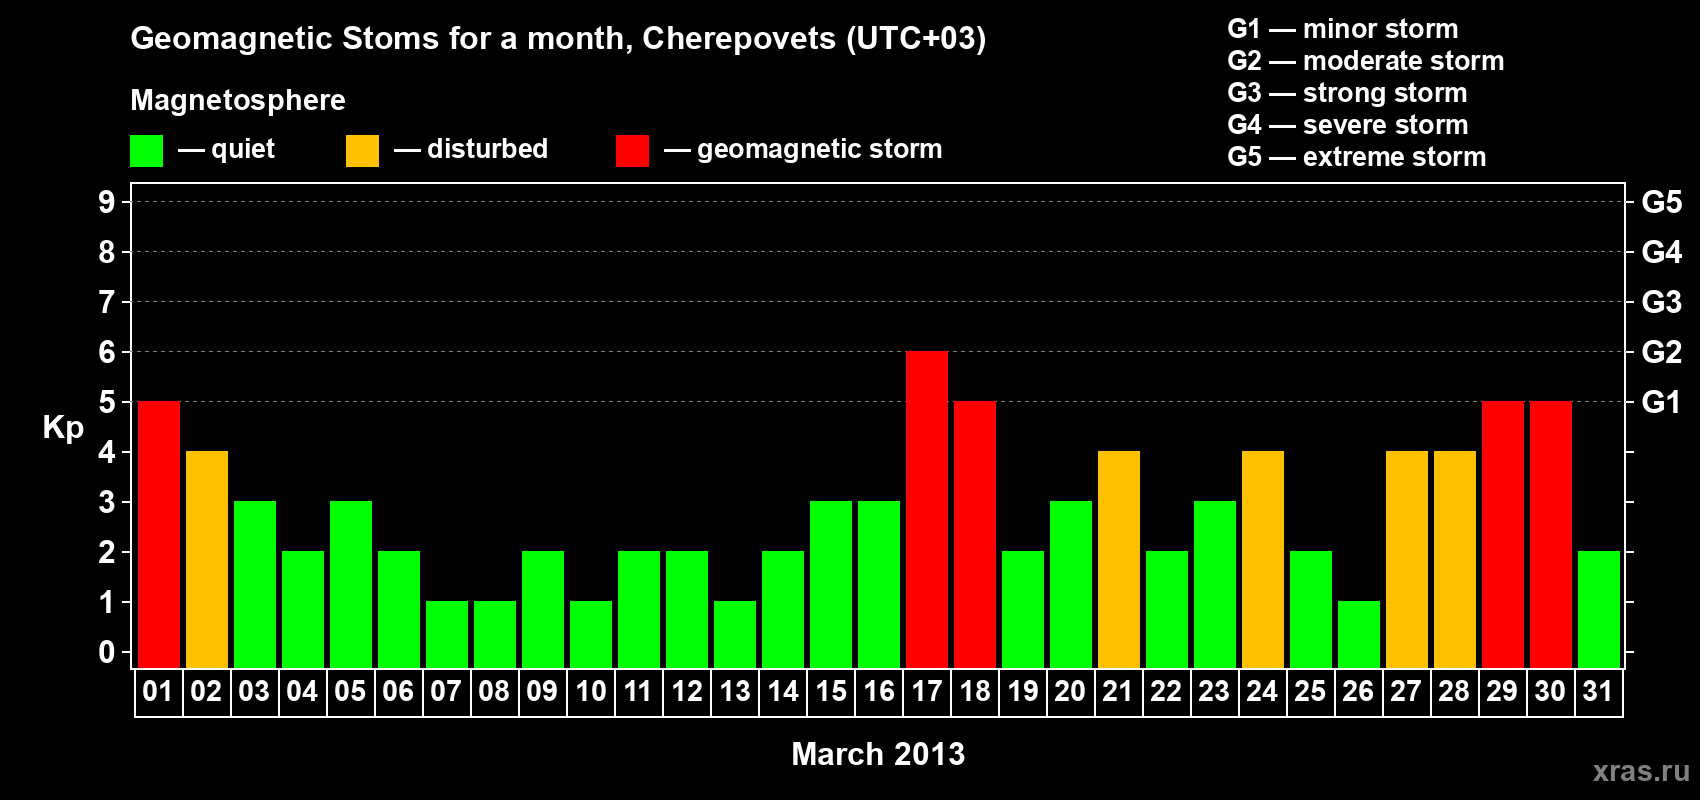Viewport: 1700px width, 800px height.
Task: Click the orange bar for day 27
Action: pos(1407,559)
